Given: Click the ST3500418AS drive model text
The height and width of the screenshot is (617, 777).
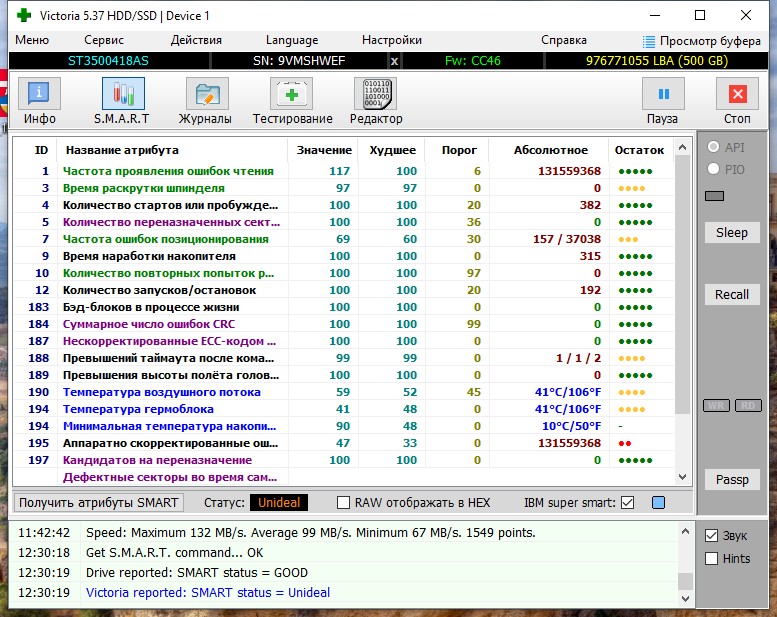Looking at the screenshot, I should pos(108,61).
